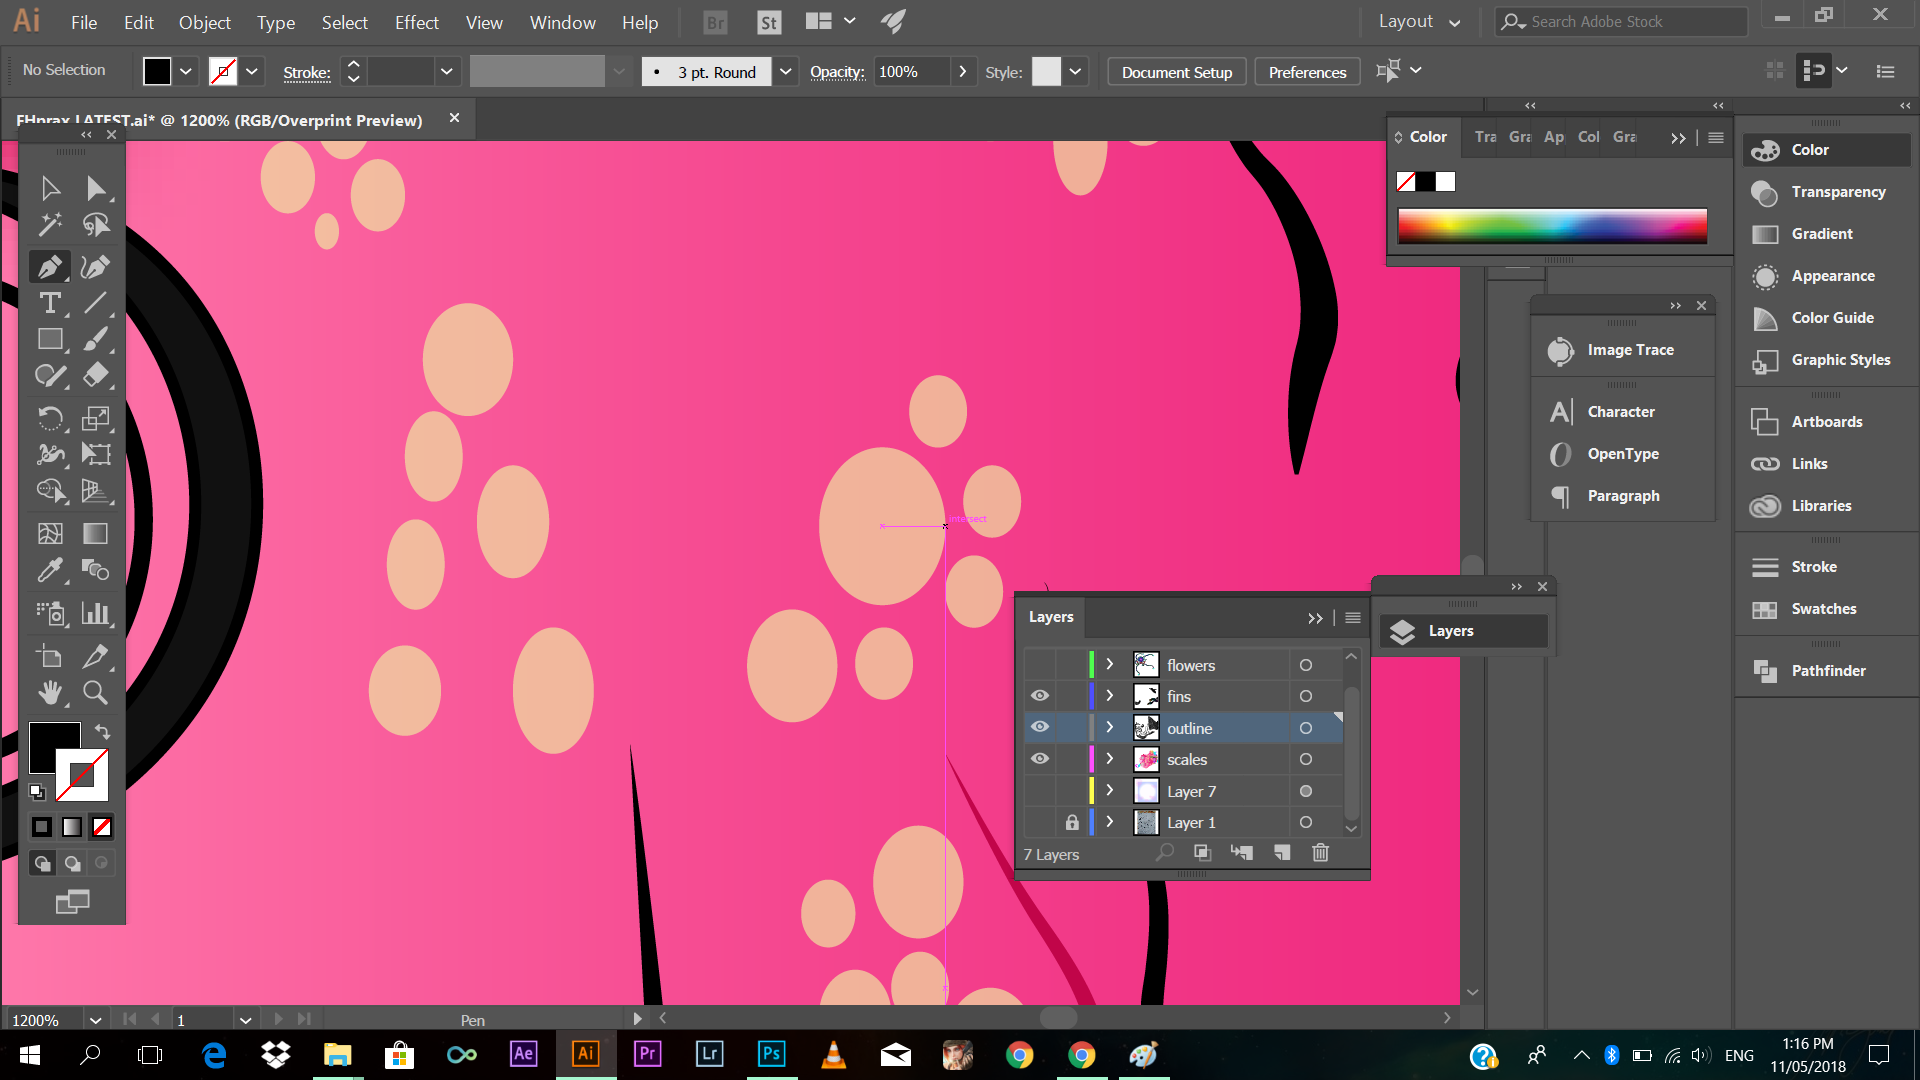
Task: Select the Shape Builder tool
Action: coord(50,491)
